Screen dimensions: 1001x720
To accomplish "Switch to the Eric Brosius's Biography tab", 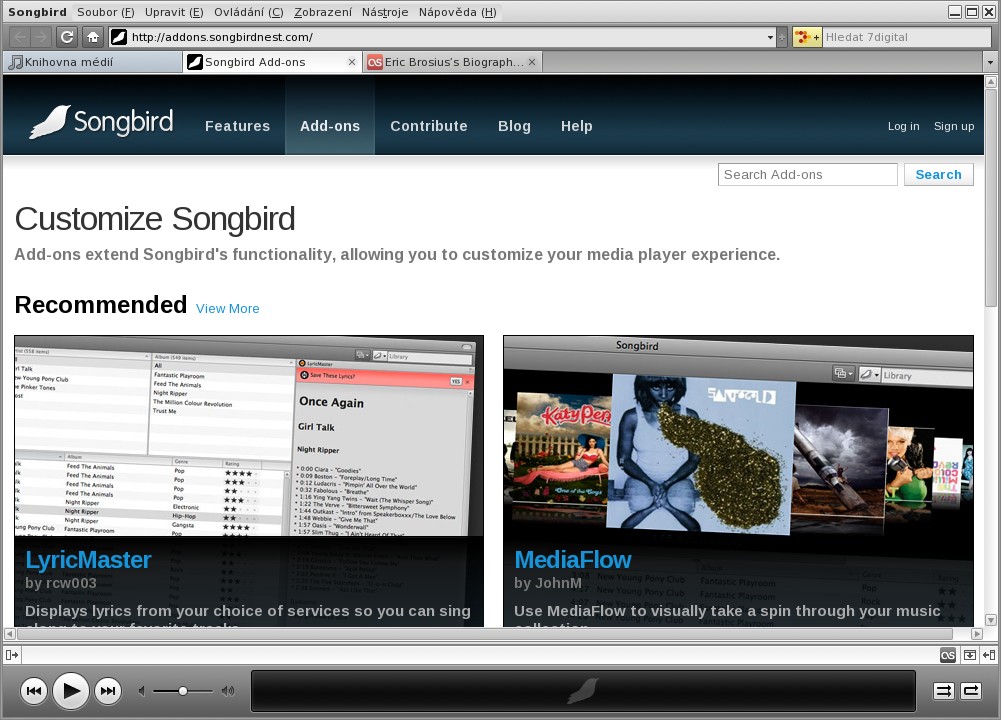I will point(453,62).
